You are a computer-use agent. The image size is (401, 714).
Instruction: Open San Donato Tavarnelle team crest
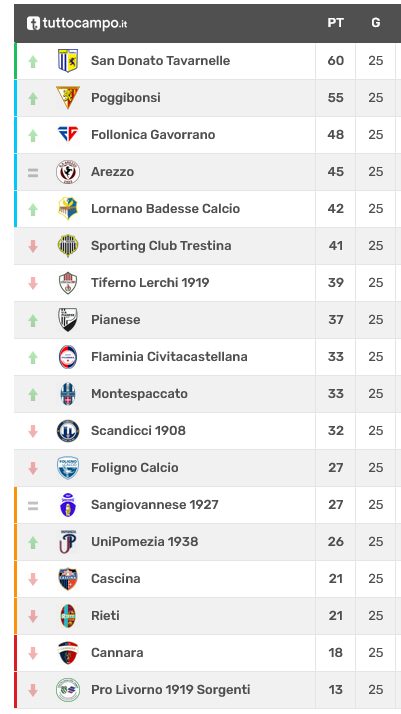[68, 61]
